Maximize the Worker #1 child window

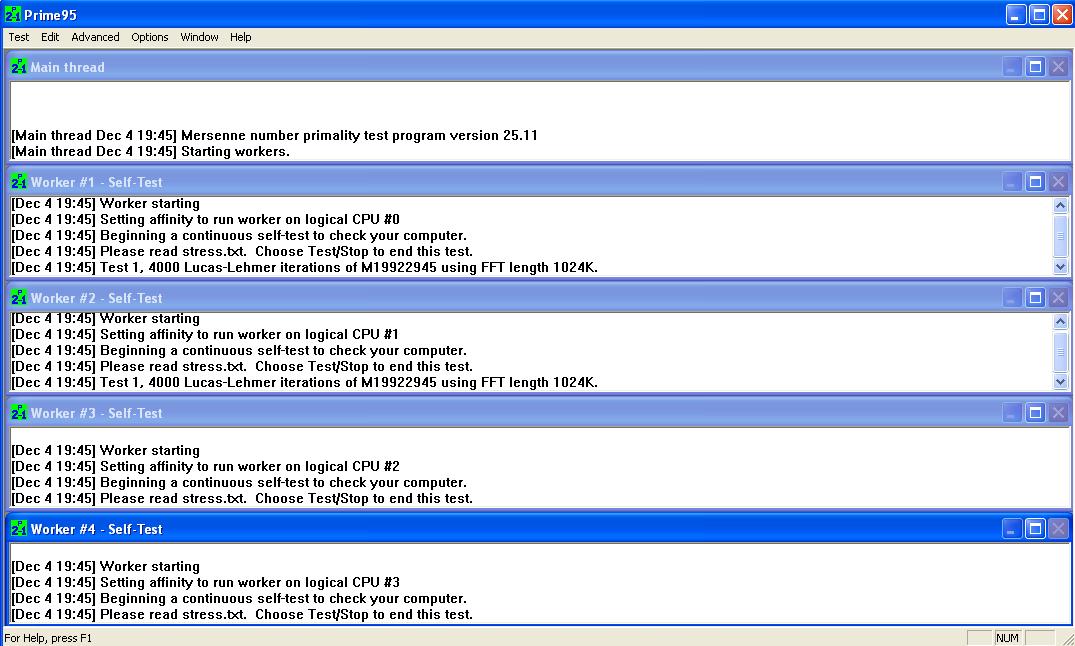1035,182
